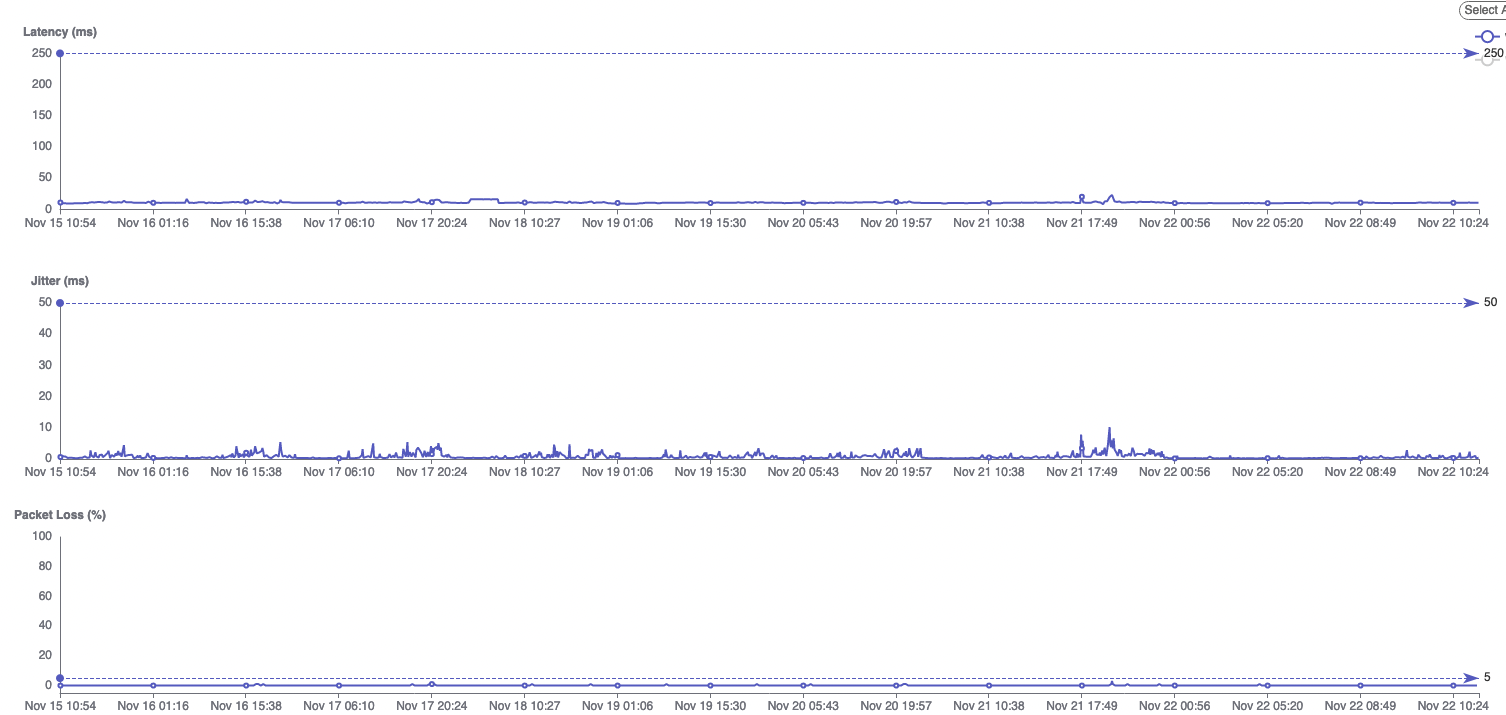Screen dimensions: 1506x715
Task: Click the Latency (ms) chart title
Action: pyautogui.click(x=60, y=32)
